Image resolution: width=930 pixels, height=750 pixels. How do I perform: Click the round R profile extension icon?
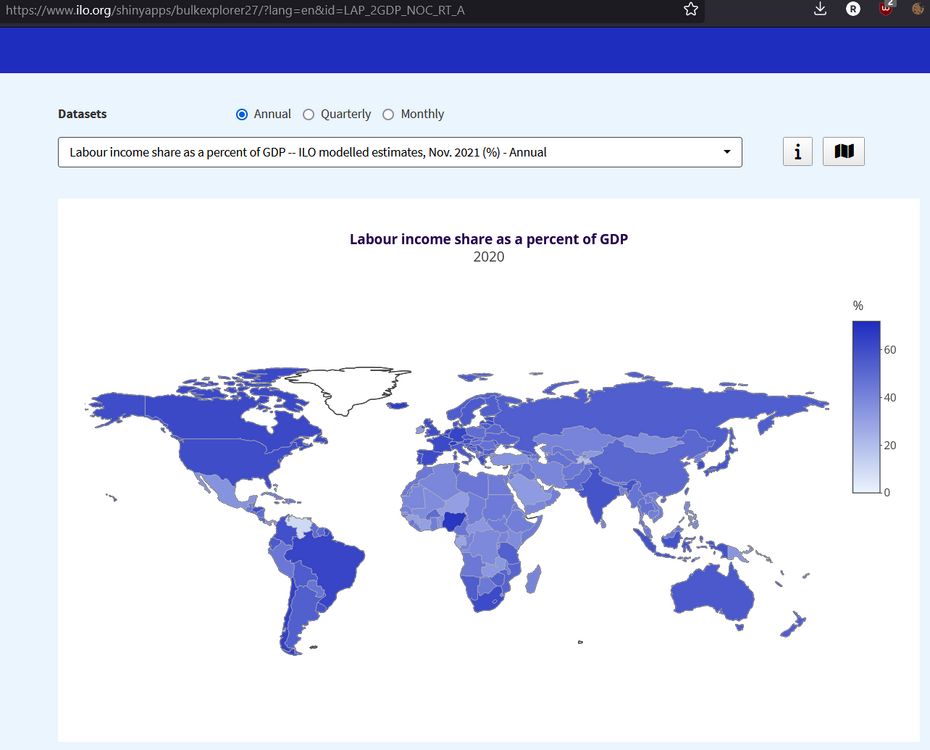(853, 9)
